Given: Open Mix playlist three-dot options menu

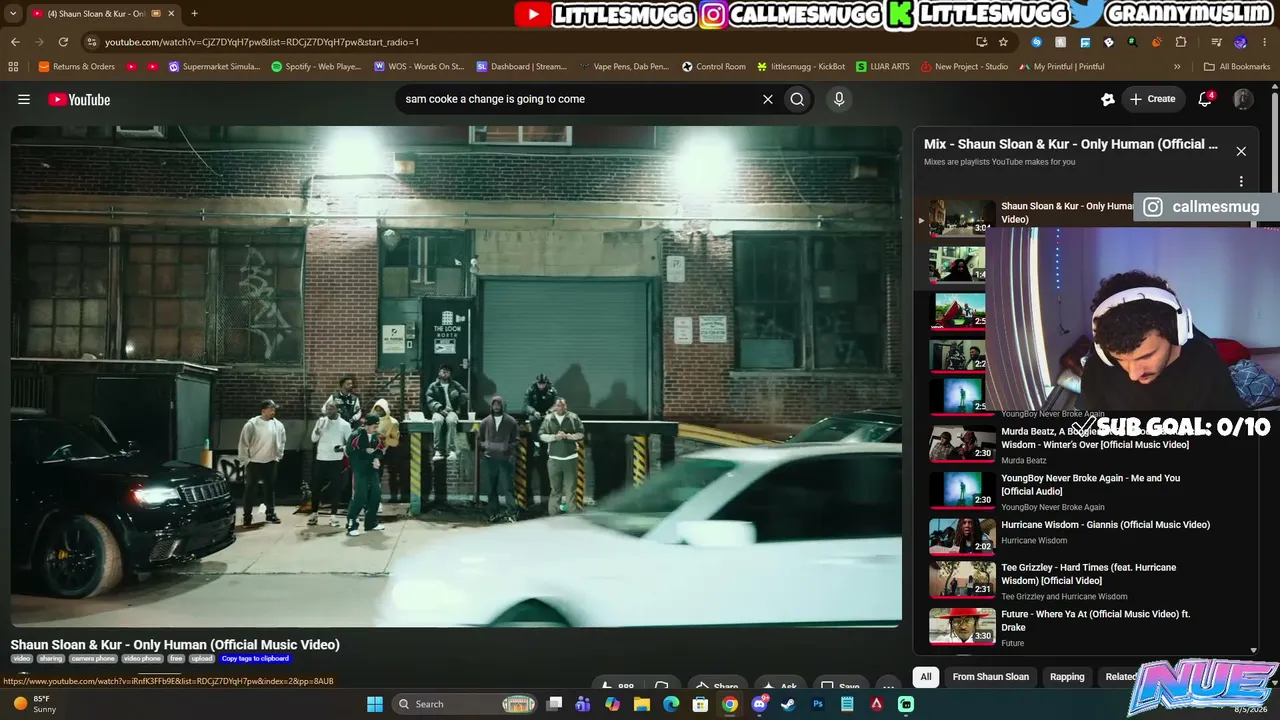Looking at the screenshot, I should click(x=1241, y=181).
